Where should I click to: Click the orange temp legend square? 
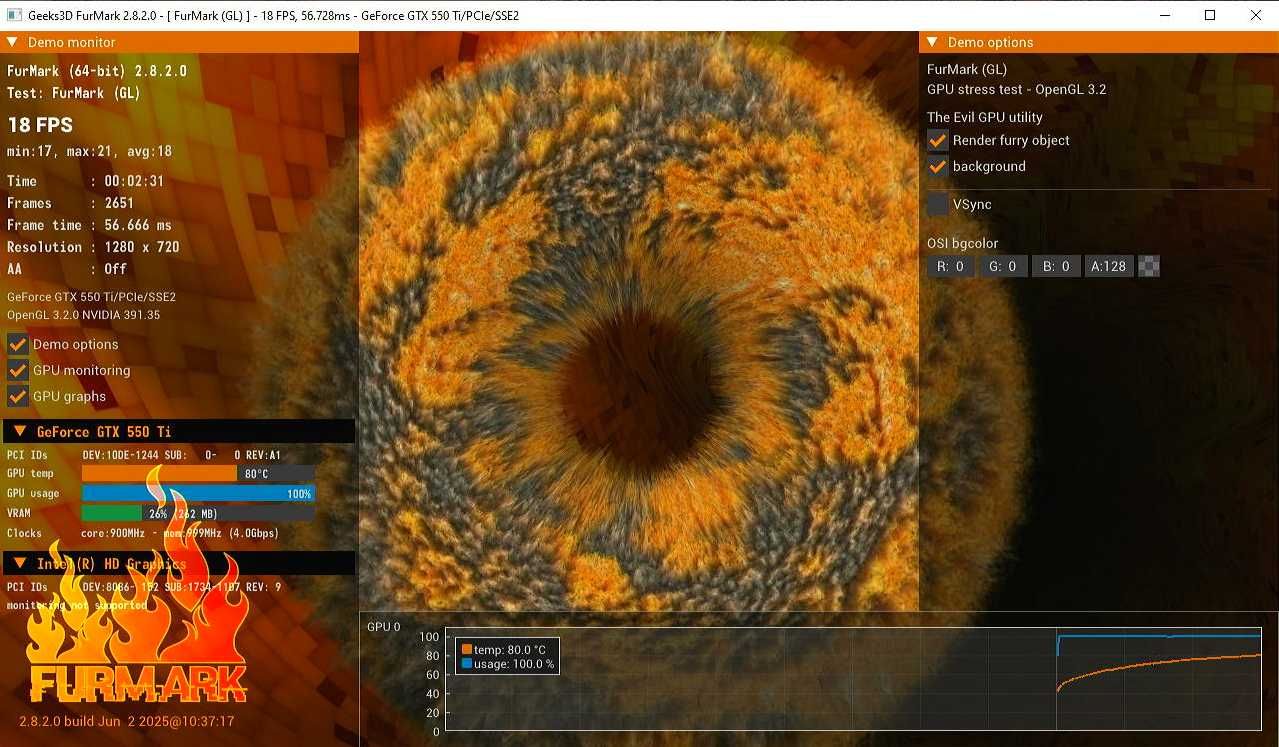coord(467,650)
